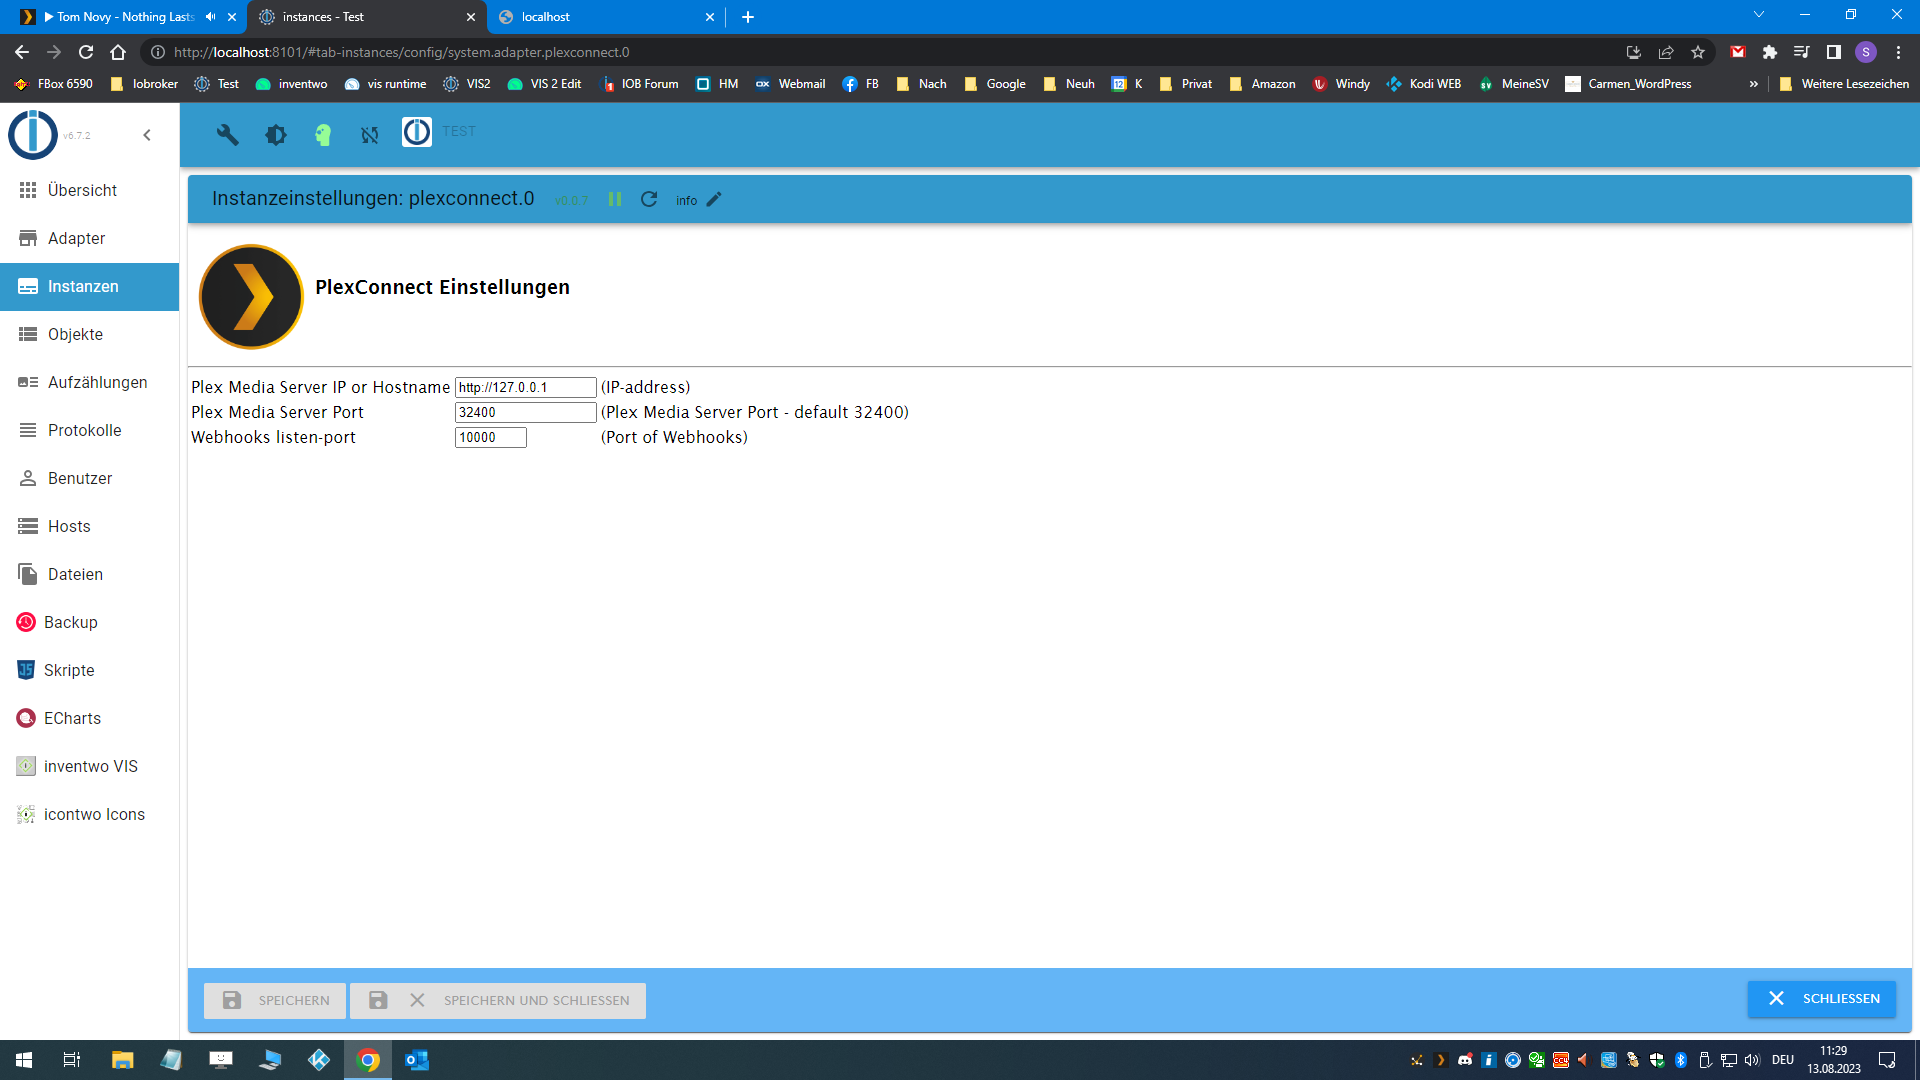
Task: Open a new browser tab
Action: [748, 17]
